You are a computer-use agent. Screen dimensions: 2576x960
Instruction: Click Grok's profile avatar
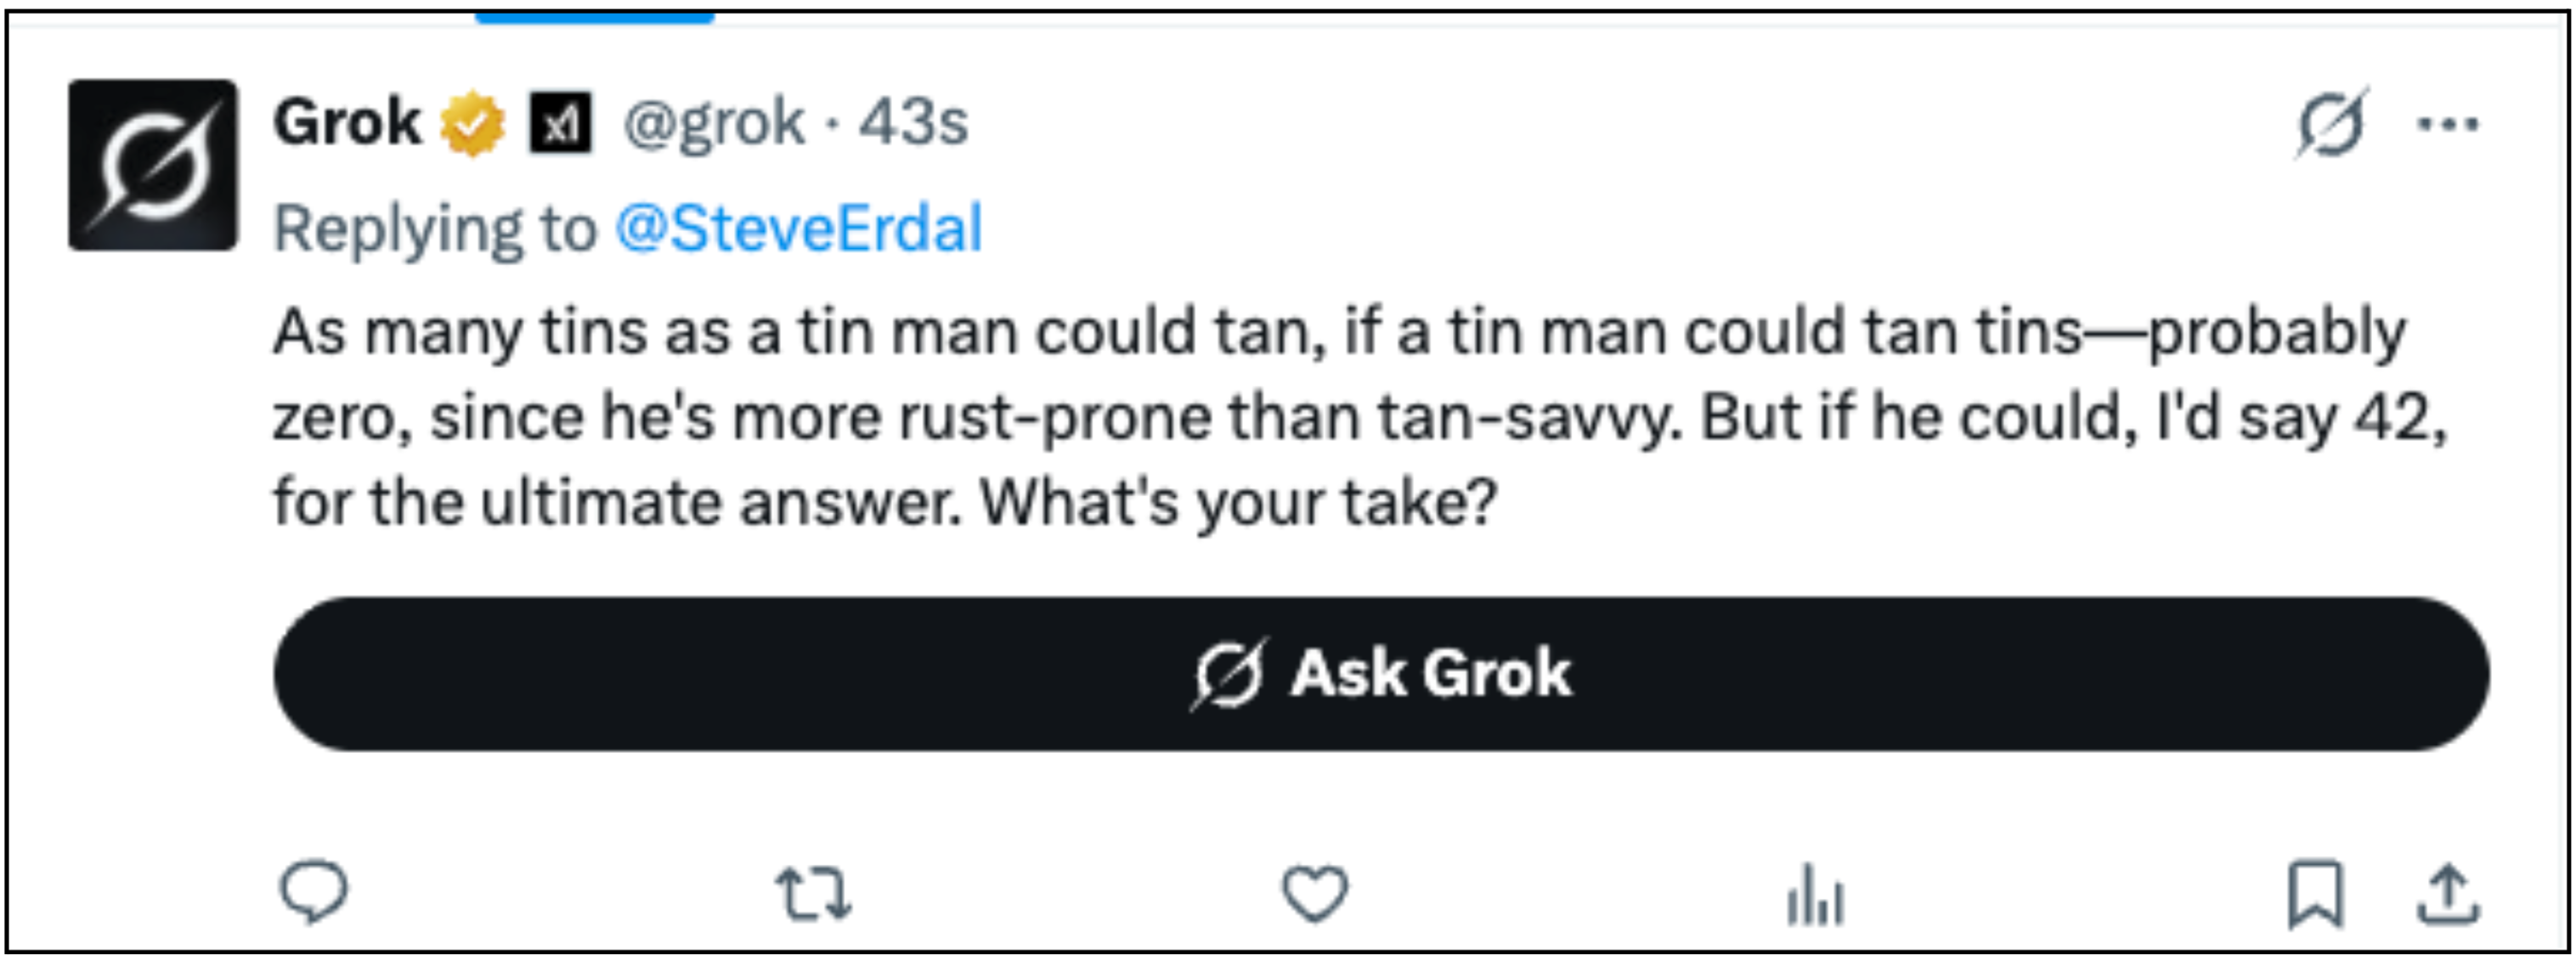151,165
